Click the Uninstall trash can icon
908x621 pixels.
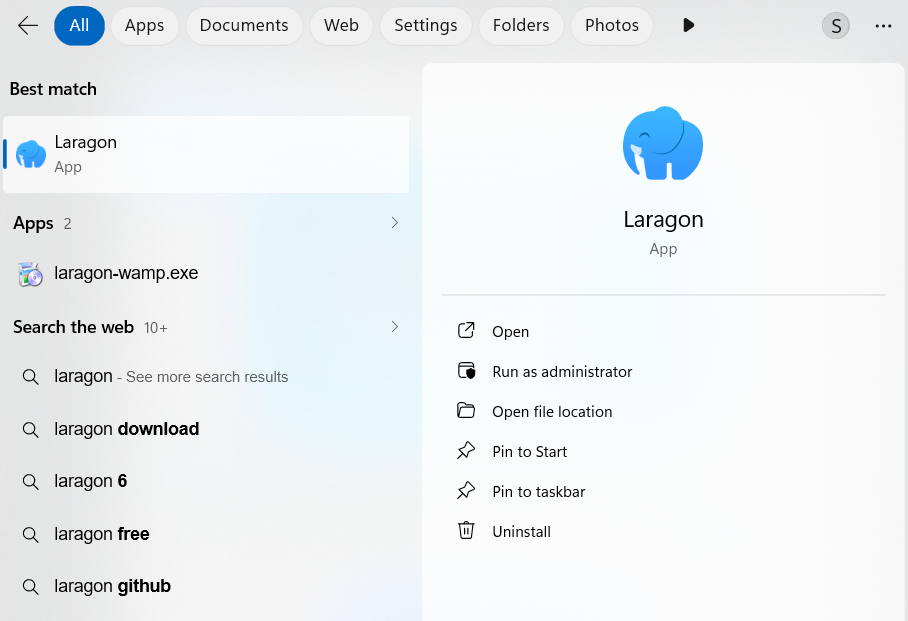pos(466,531)
